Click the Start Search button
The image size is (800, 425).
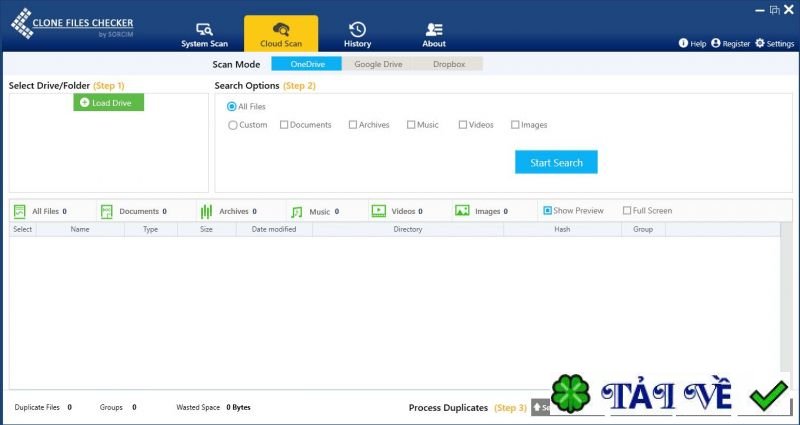coord(556,162)
